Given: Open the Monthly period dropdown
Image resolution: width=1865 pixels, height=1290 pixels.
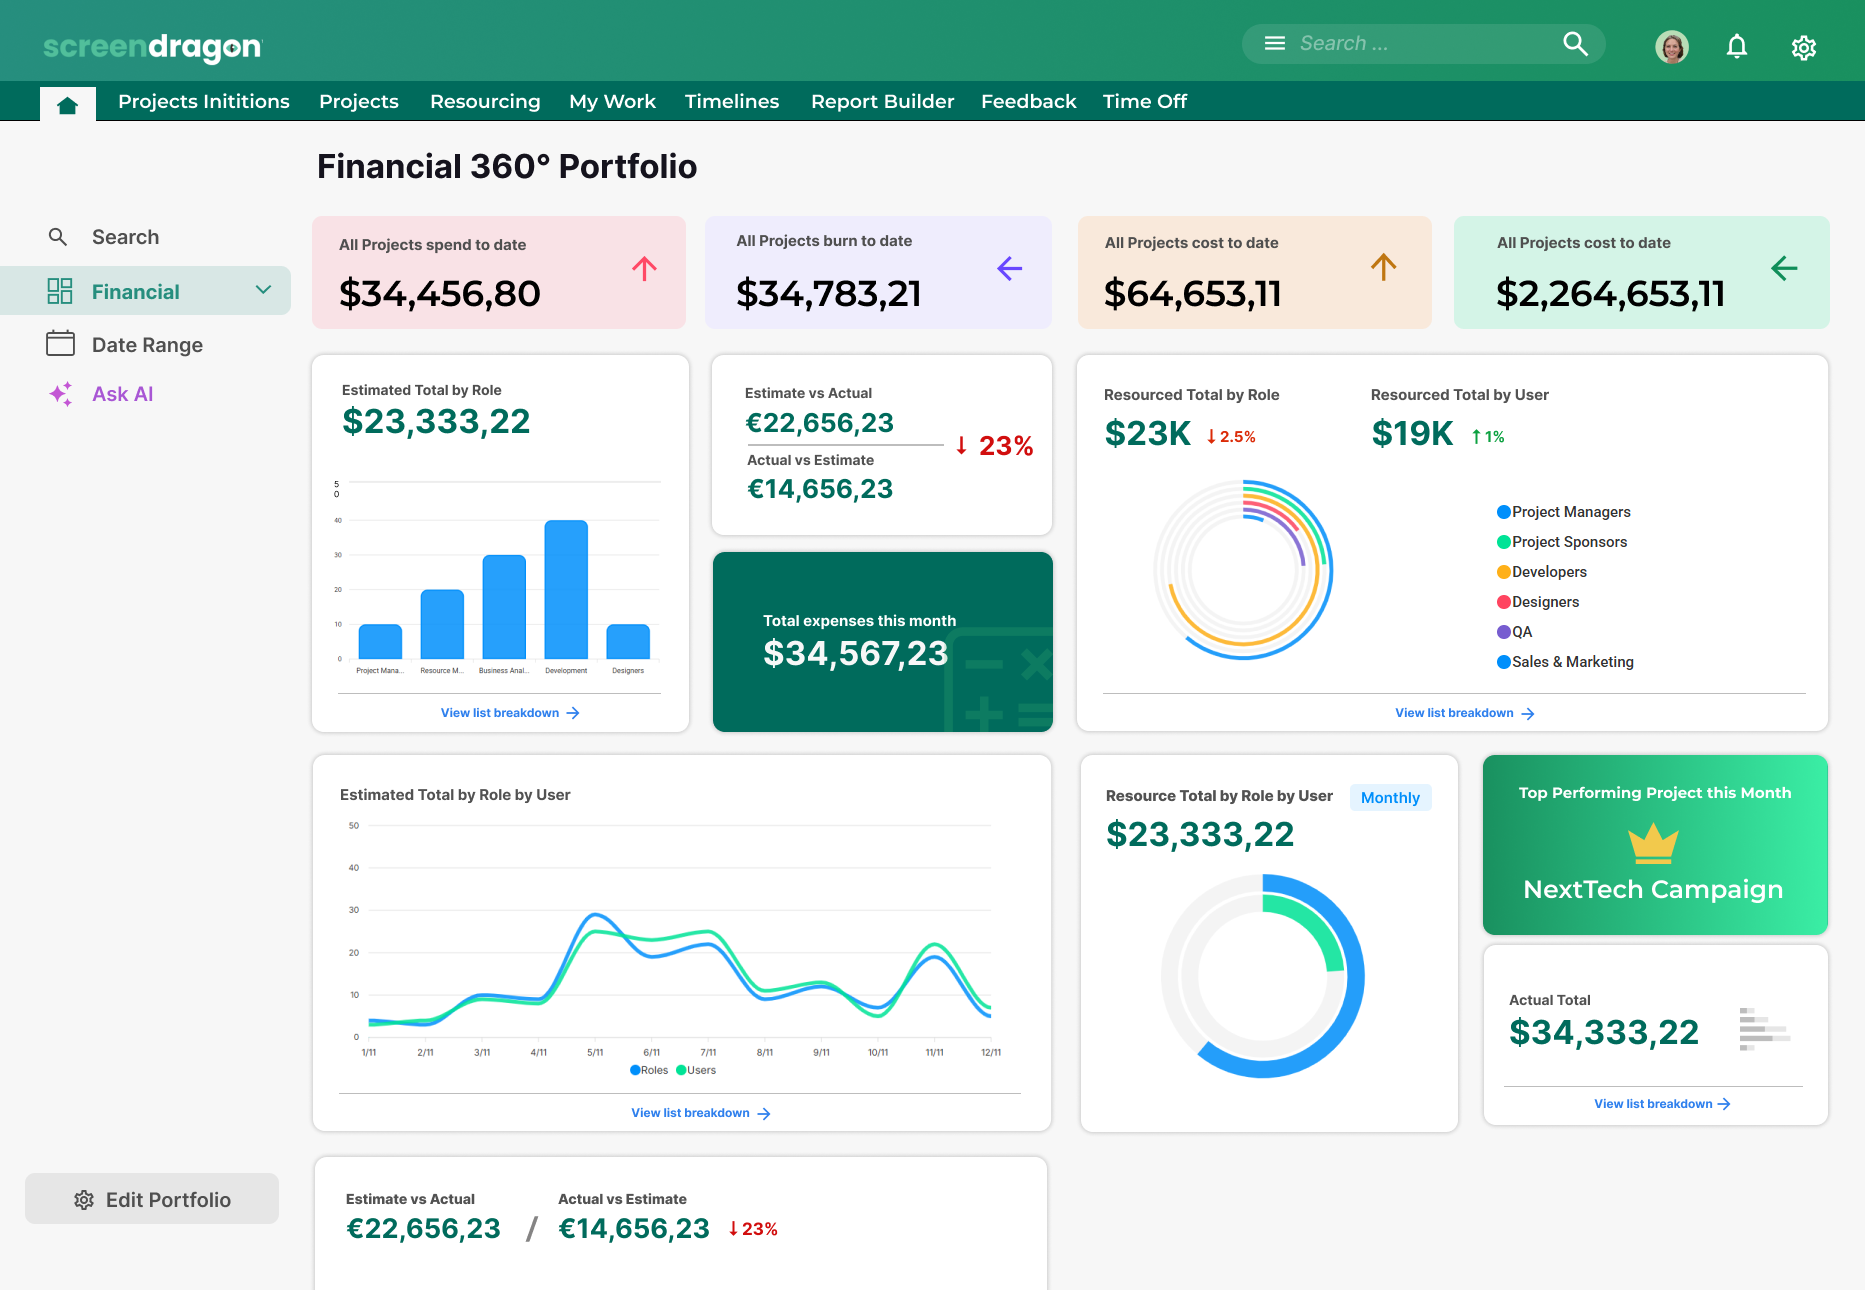Looking at the screenshot, I should (x=1390, y=797).
